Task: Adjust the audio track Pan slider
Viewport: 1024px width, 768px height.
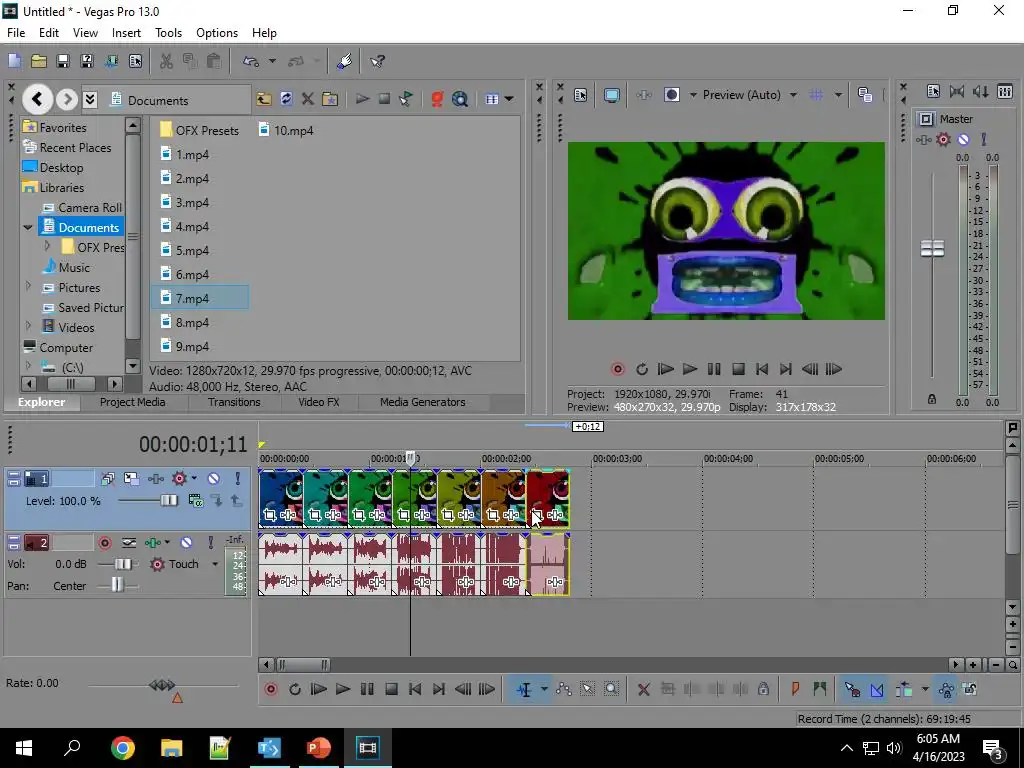Action: (x=117, y=585)
